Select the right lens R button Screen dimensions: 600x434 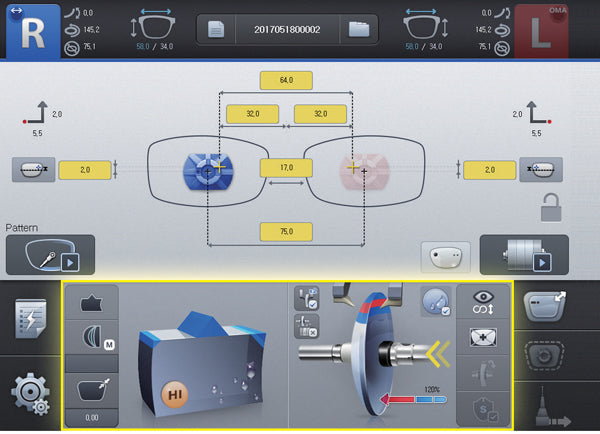tap(32, 30)
